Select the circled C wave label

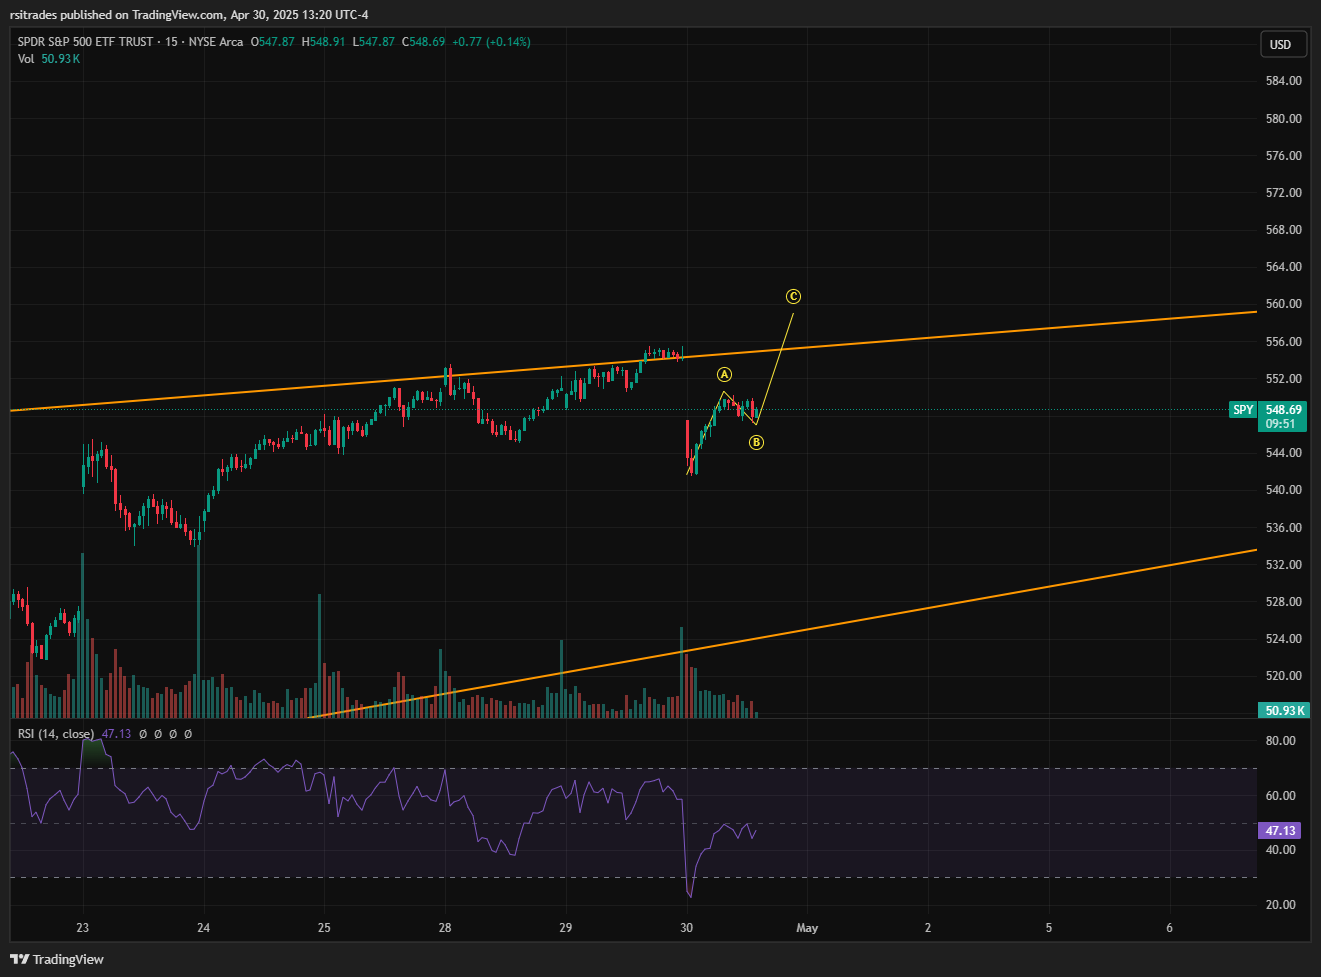click(793, 296)
